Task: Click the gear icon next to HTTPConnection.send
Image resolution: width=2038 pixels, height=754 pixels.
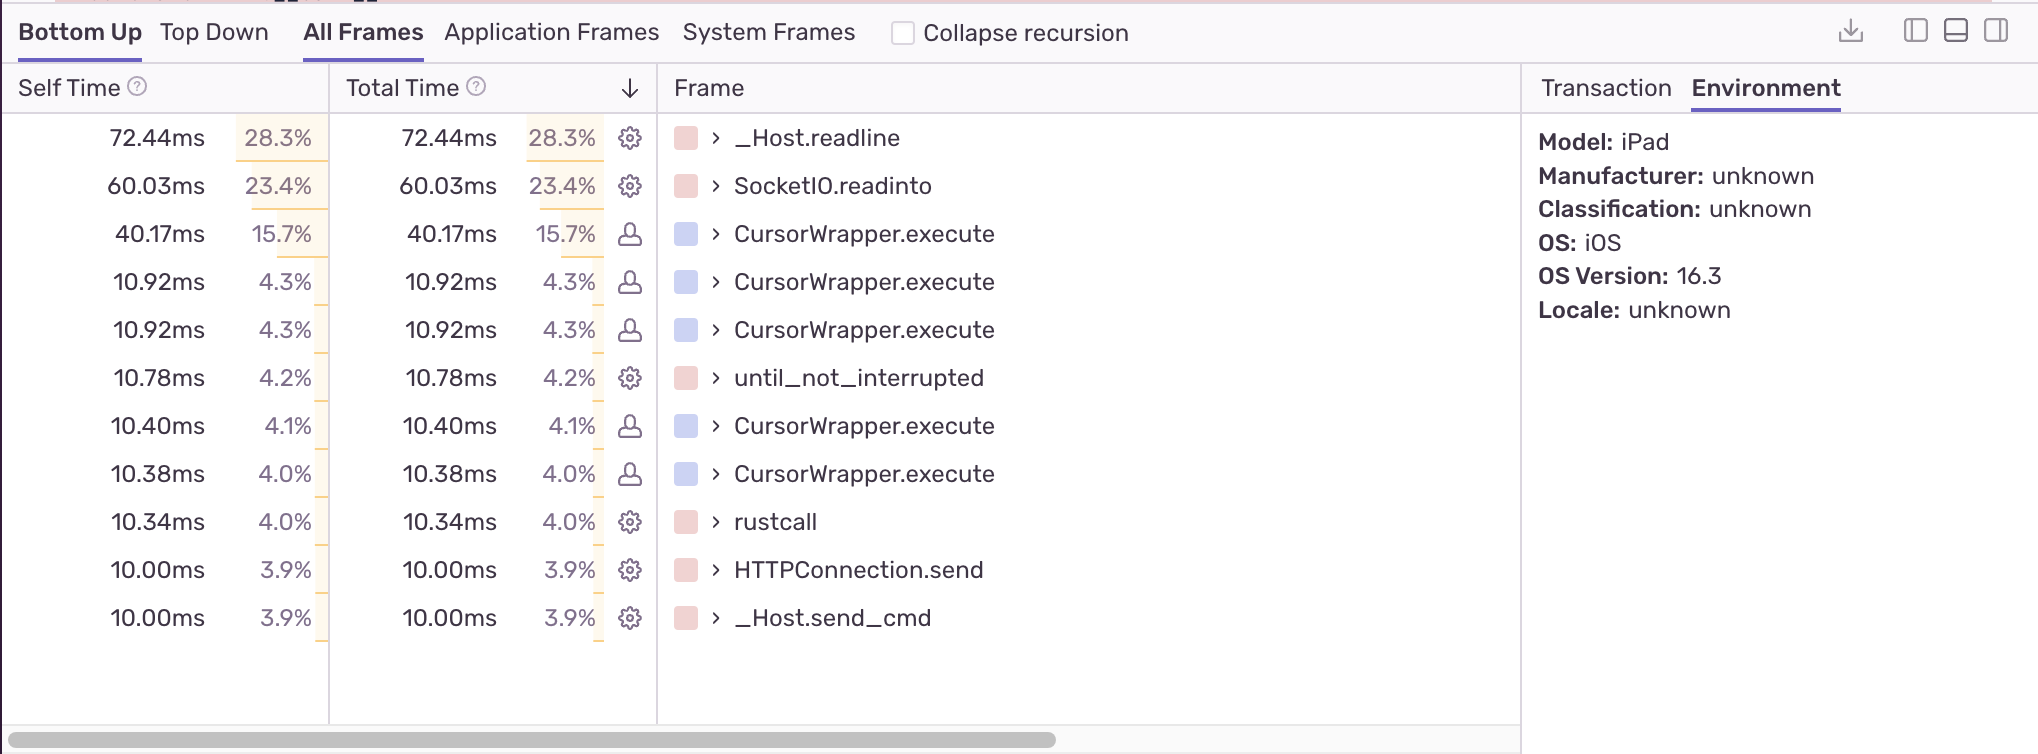Action: (x=629, y=570)
